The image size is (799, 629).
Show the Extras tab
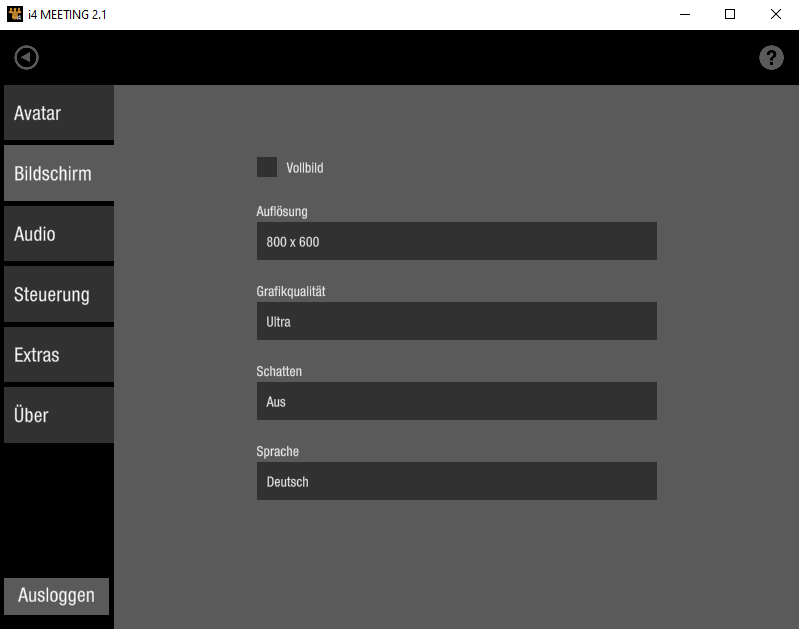[58, 354]
